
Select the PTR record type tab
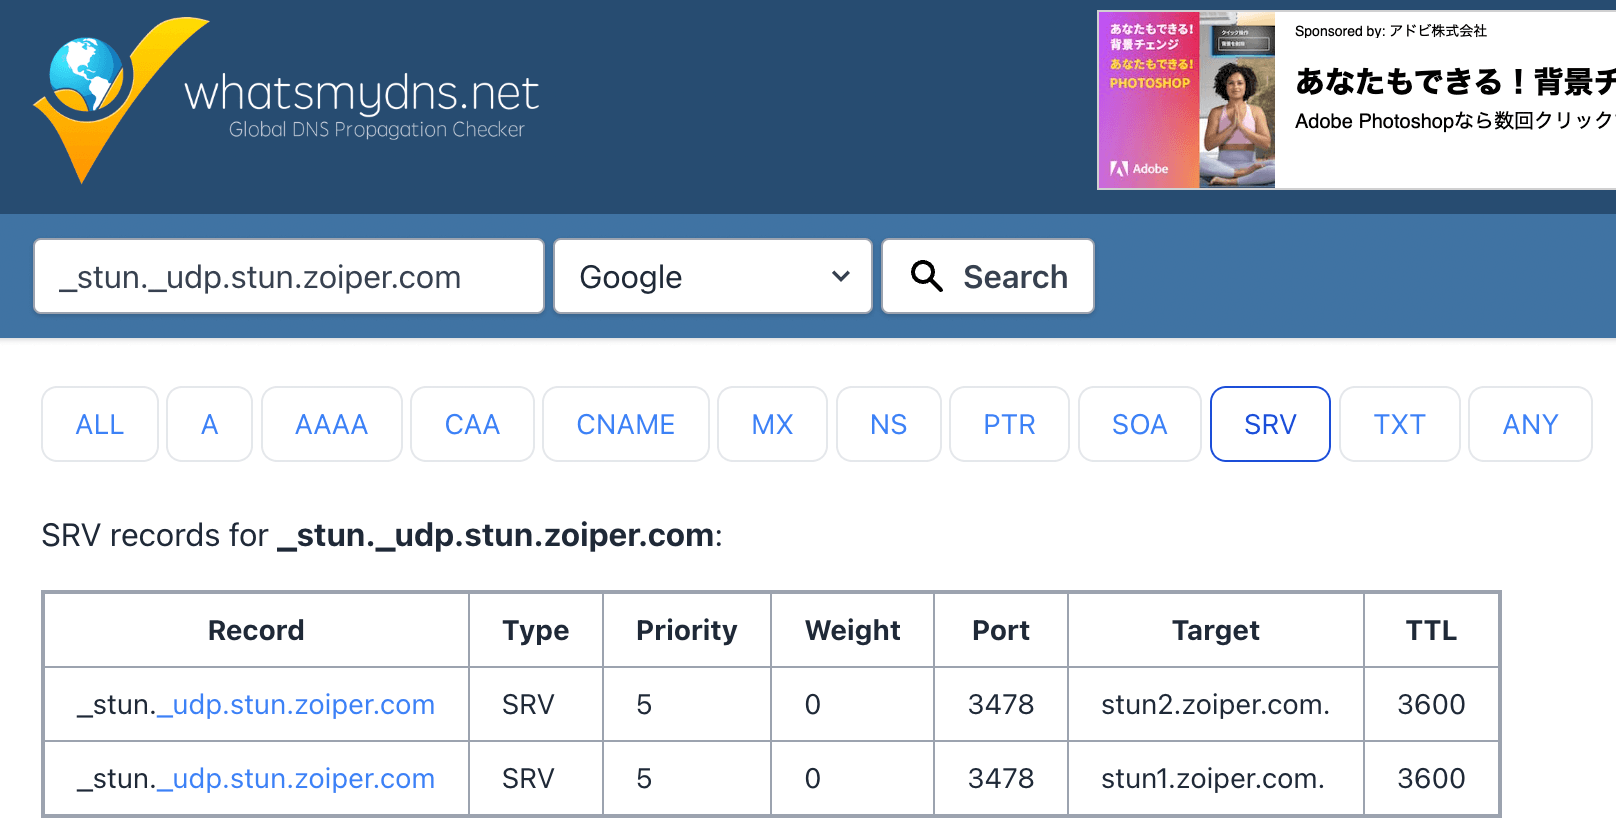[x=1009, y=424]
